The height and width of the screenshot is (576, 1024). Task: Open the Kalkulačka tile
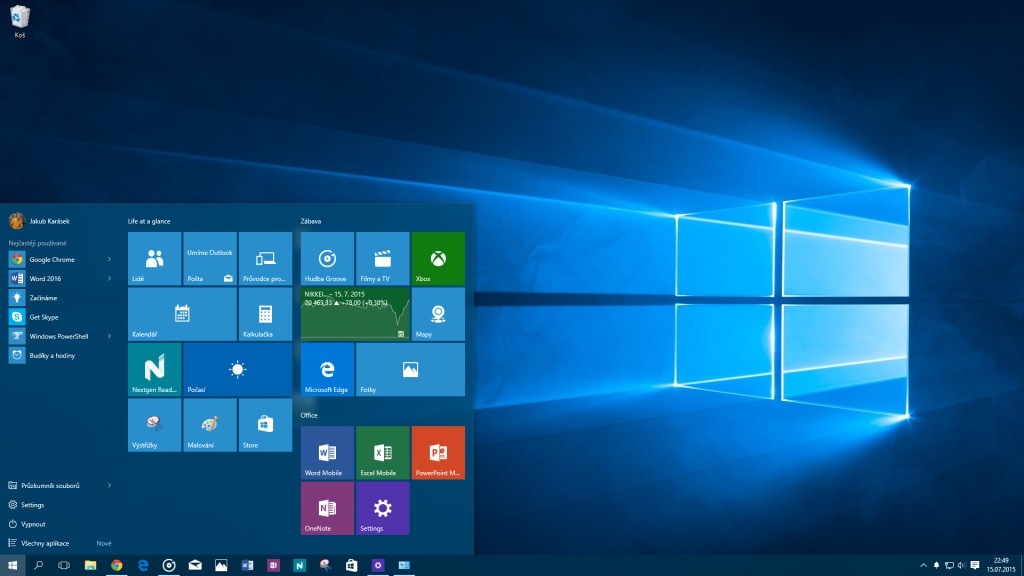point(265,314)
